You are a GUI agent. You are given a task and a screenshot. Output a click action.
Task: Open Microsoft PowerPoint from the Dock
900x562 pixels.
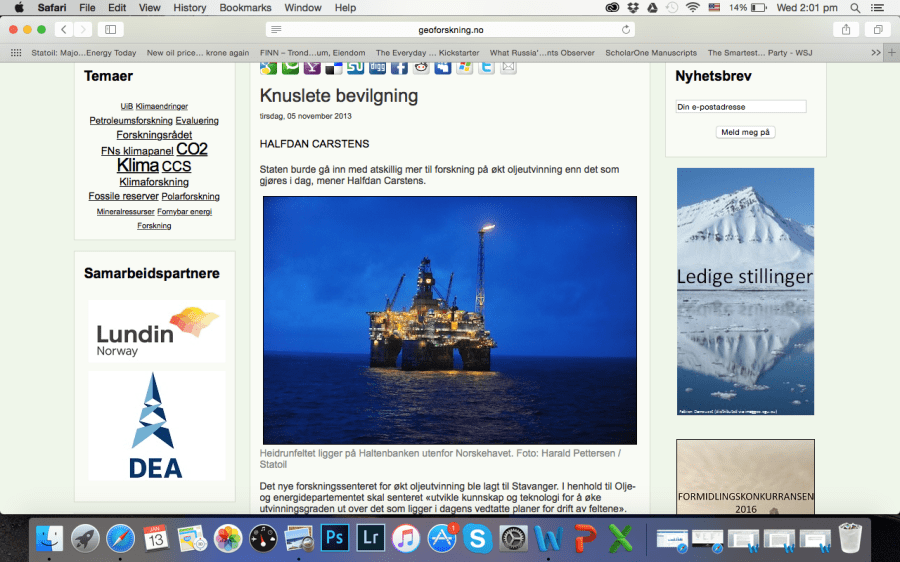(x=584, y=538)
